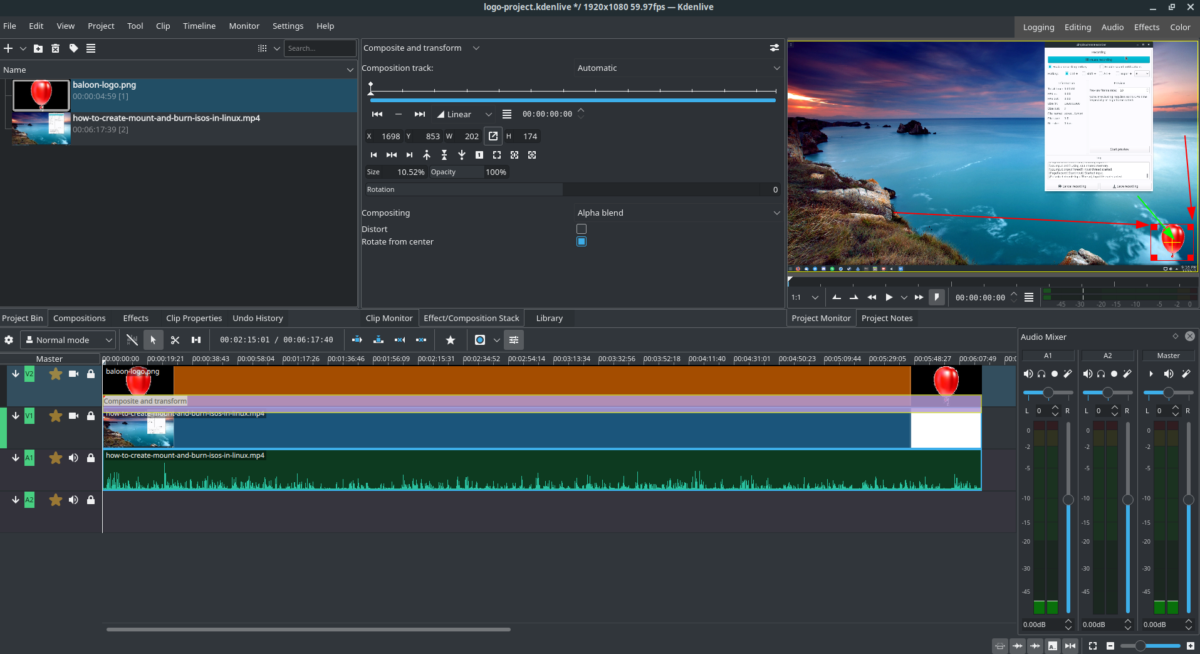Viewport: 1200px width, 654px height.
Task: Mute the A1 audio track
Action: click(73, 458)
